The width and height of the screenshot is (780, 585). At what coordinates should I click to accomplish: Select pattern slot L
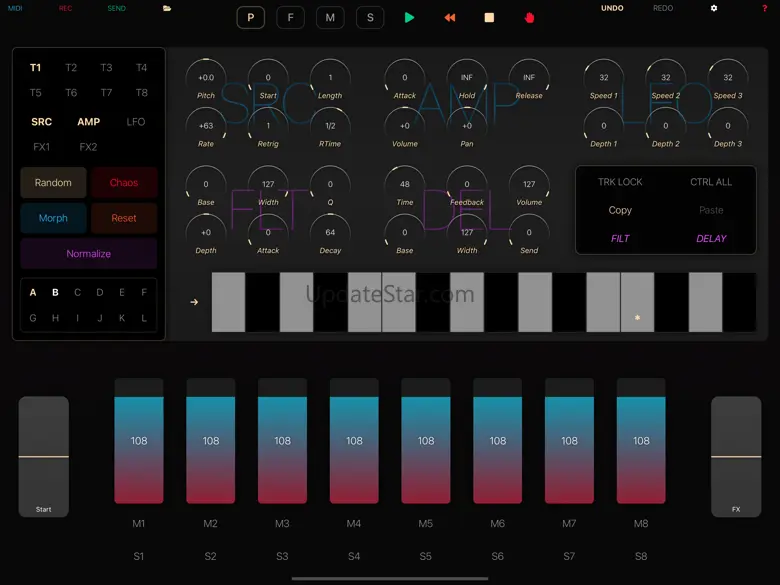tap(144, 318)
